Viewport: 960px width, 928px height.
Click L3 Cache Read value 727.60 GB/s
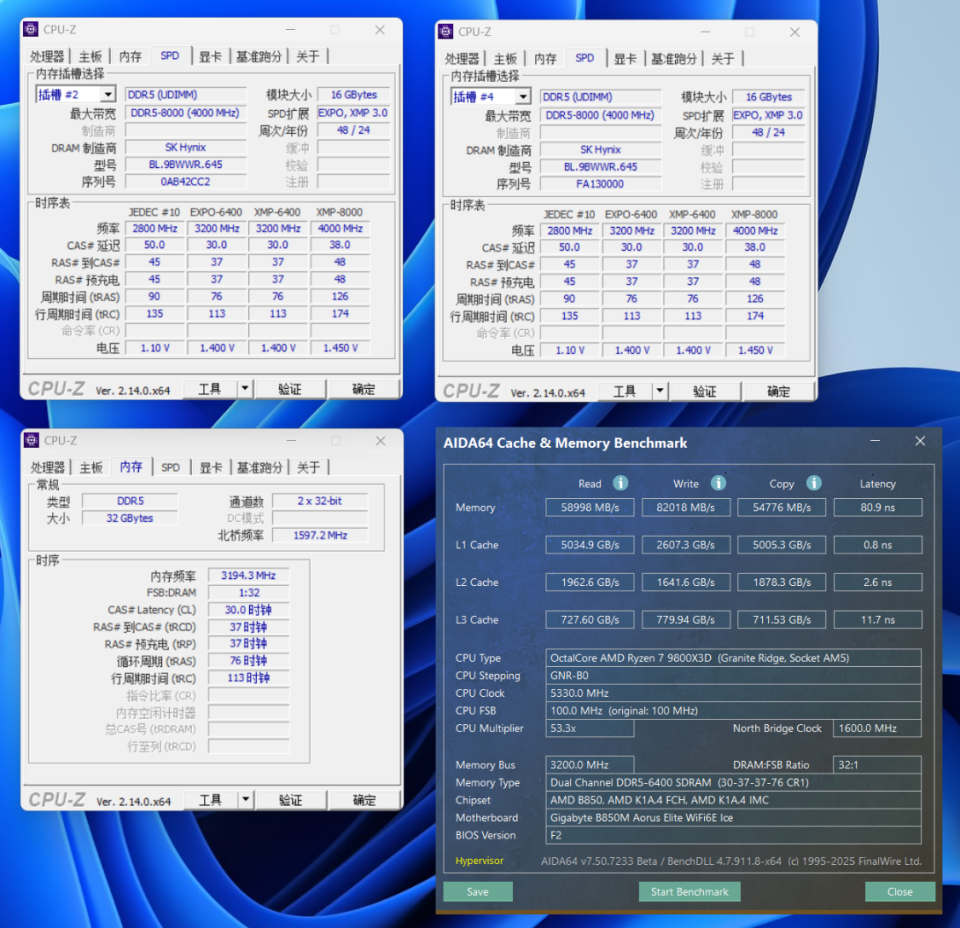[x=590, y=619]
